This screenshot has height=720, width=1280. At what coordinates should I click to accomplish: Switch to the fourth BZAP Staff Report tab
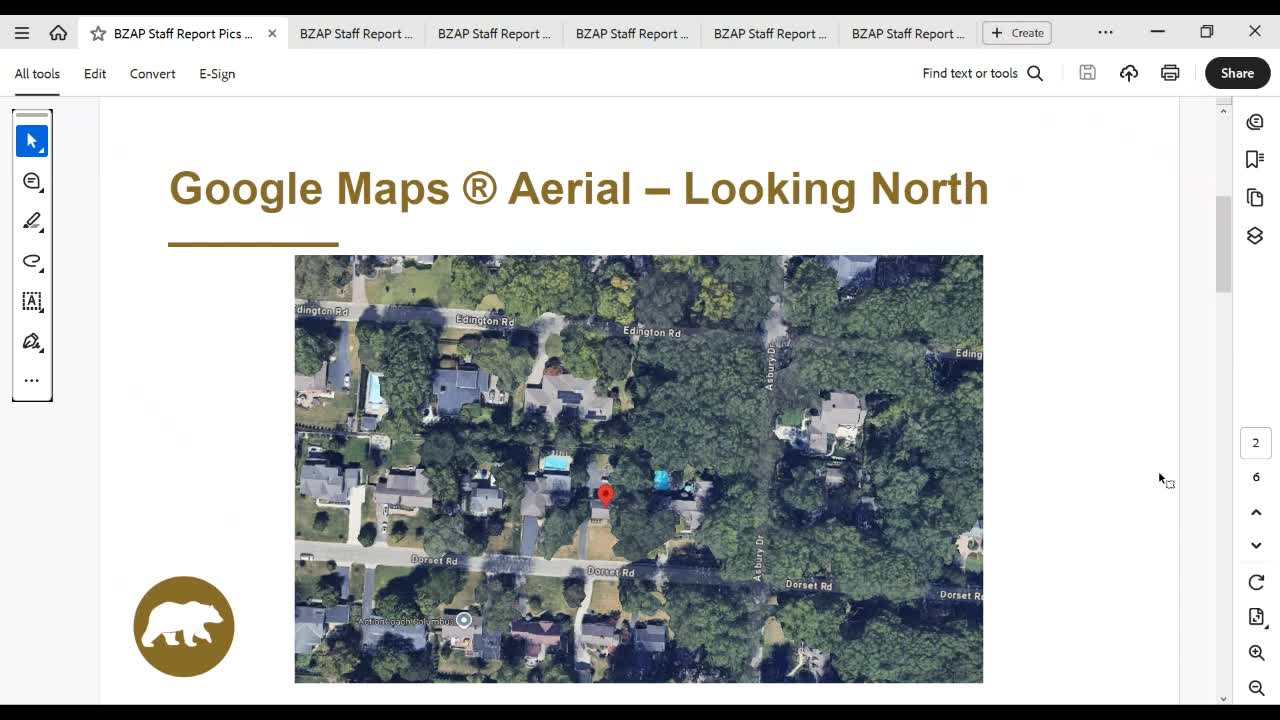pos(632,33)
